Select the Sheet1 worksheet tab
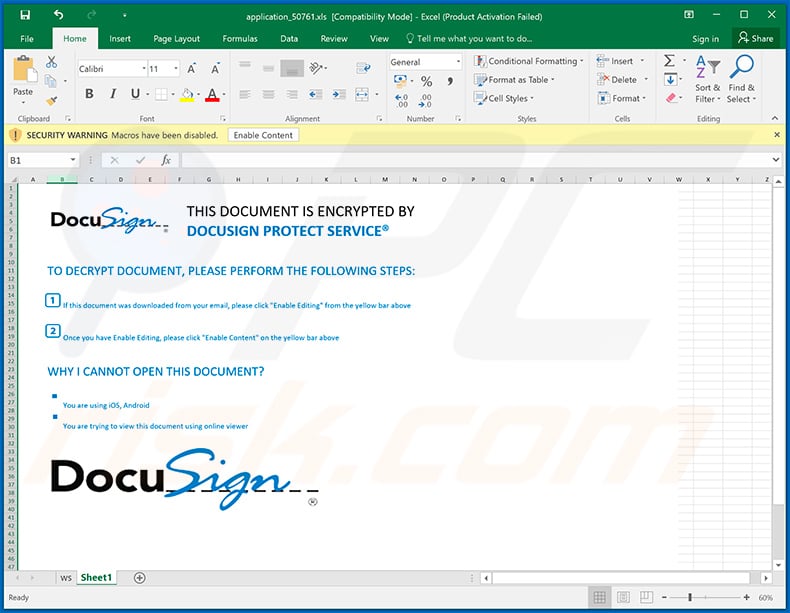 96,578
